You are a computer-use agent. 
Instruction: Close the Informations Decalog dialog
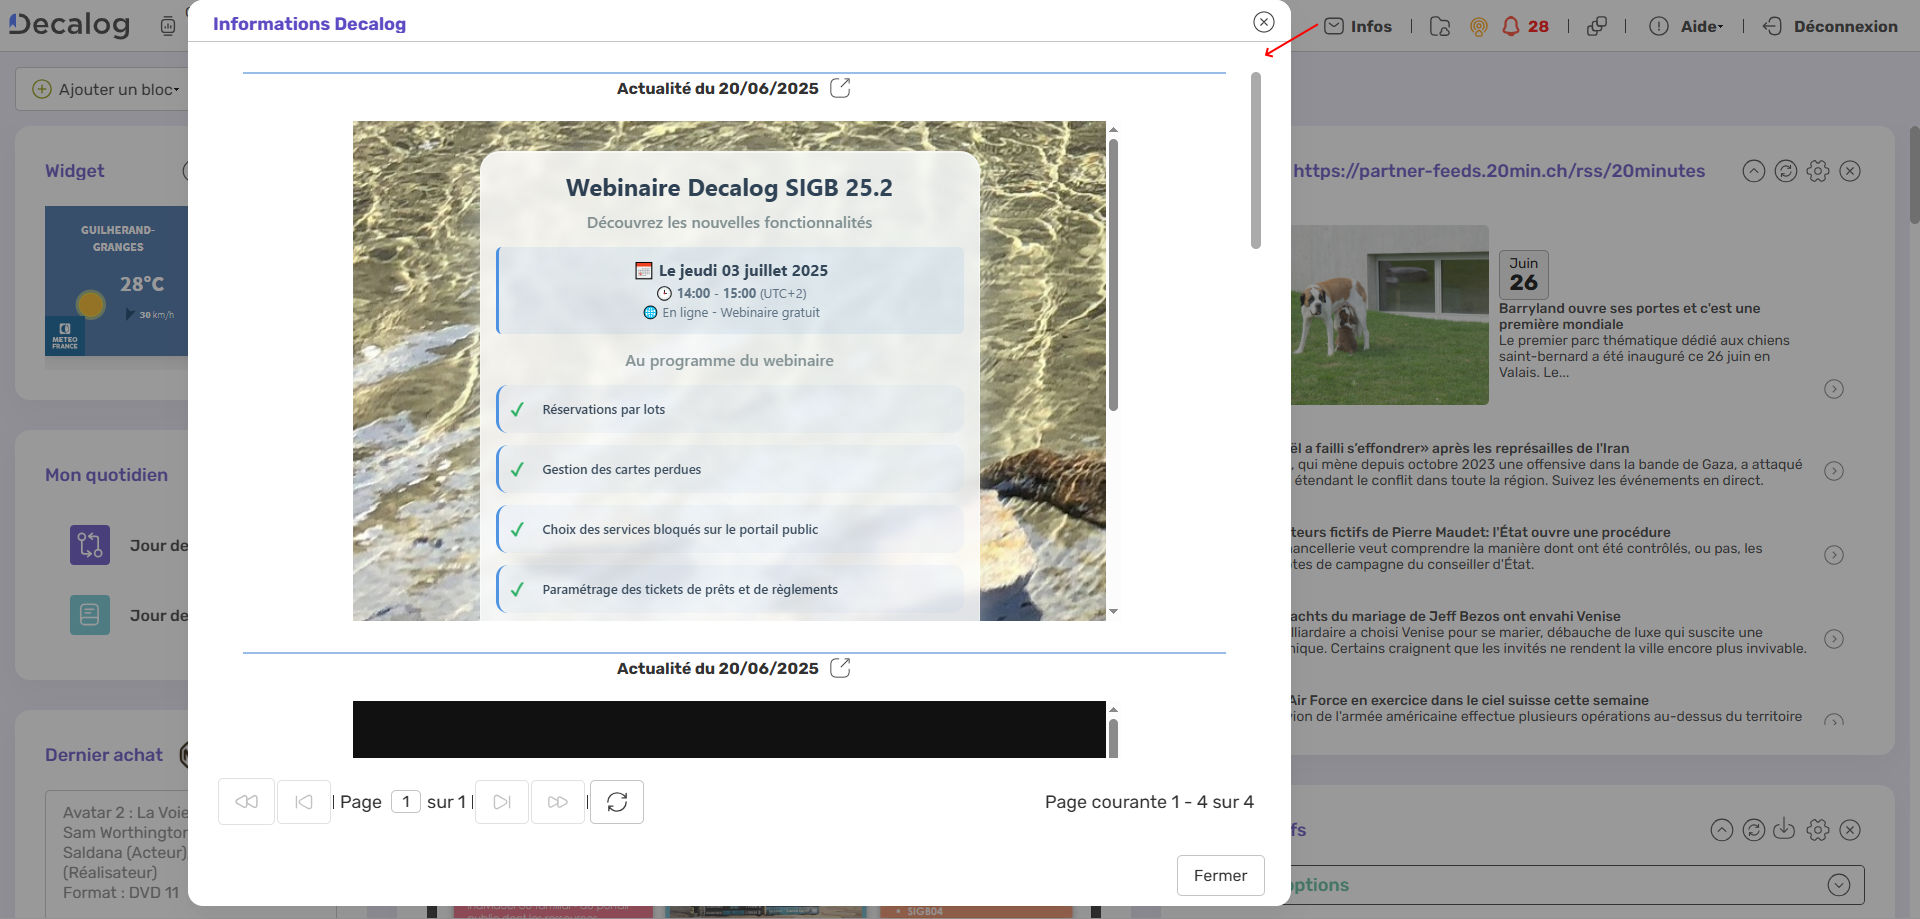[1264, 22]
